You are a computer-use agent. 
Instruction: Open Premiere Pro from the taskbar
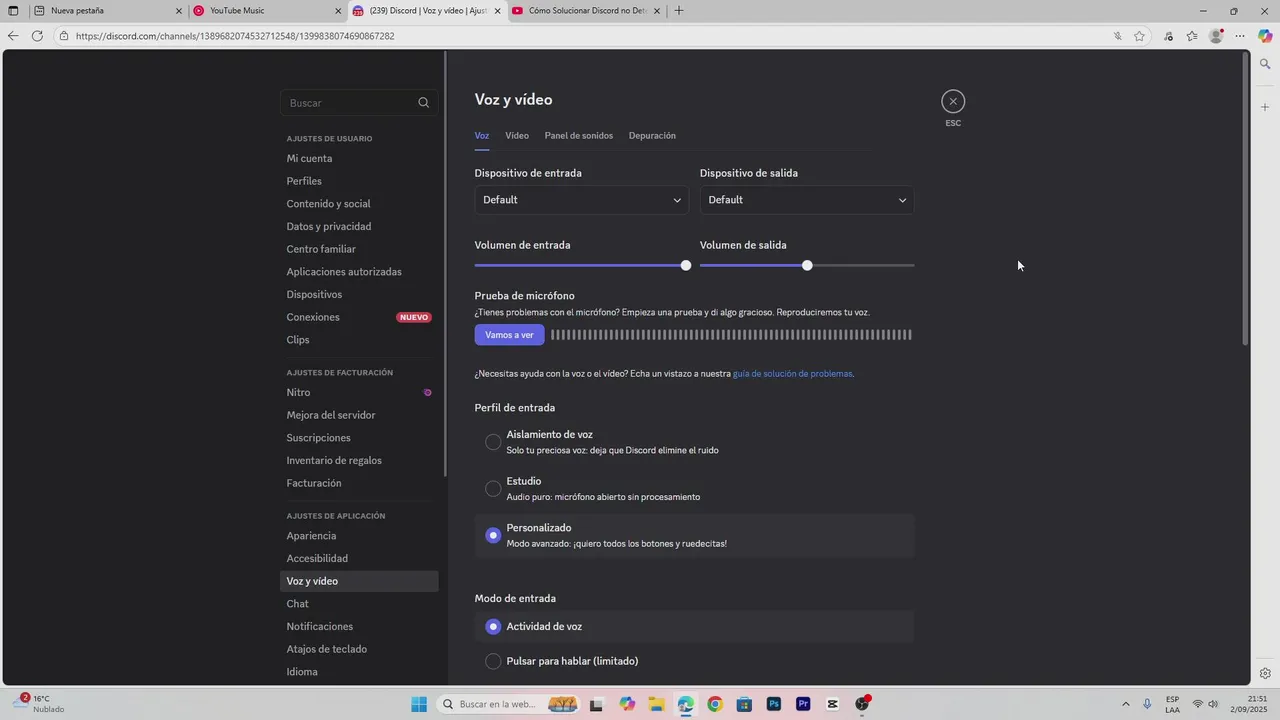[x=803, y=704]
